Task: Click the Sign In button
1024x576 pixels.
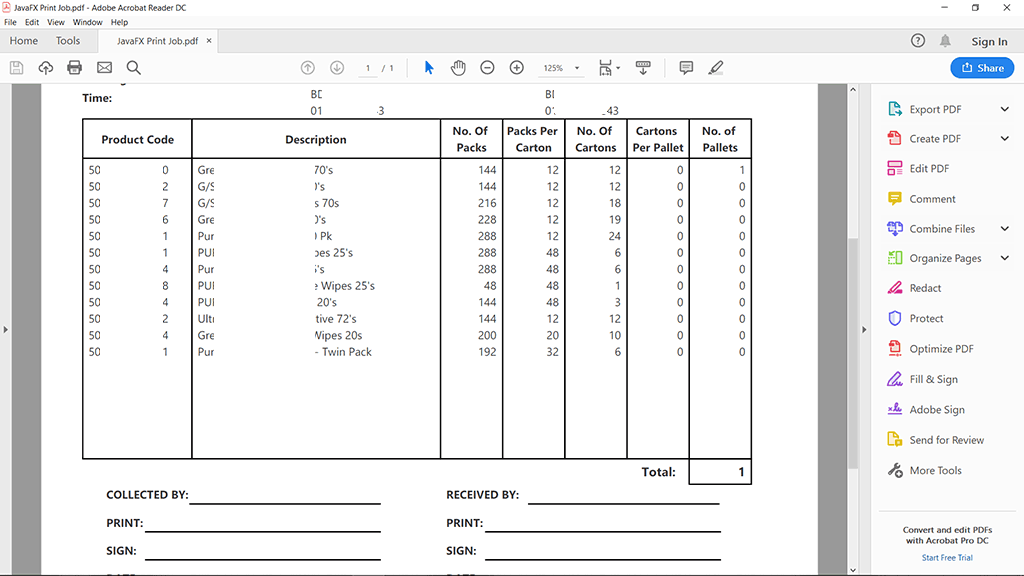Action: (989, 41)
